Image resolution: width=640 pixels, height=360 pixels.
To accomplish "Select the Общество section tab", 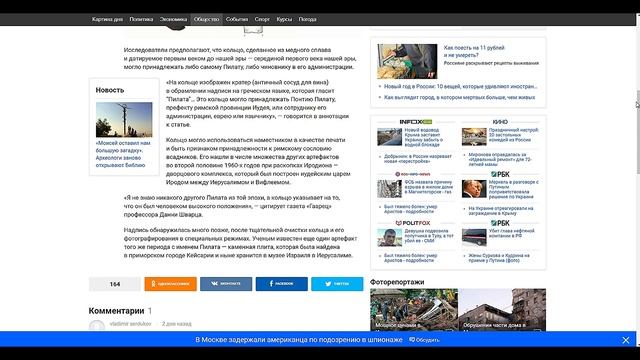I will coord(207,19).
